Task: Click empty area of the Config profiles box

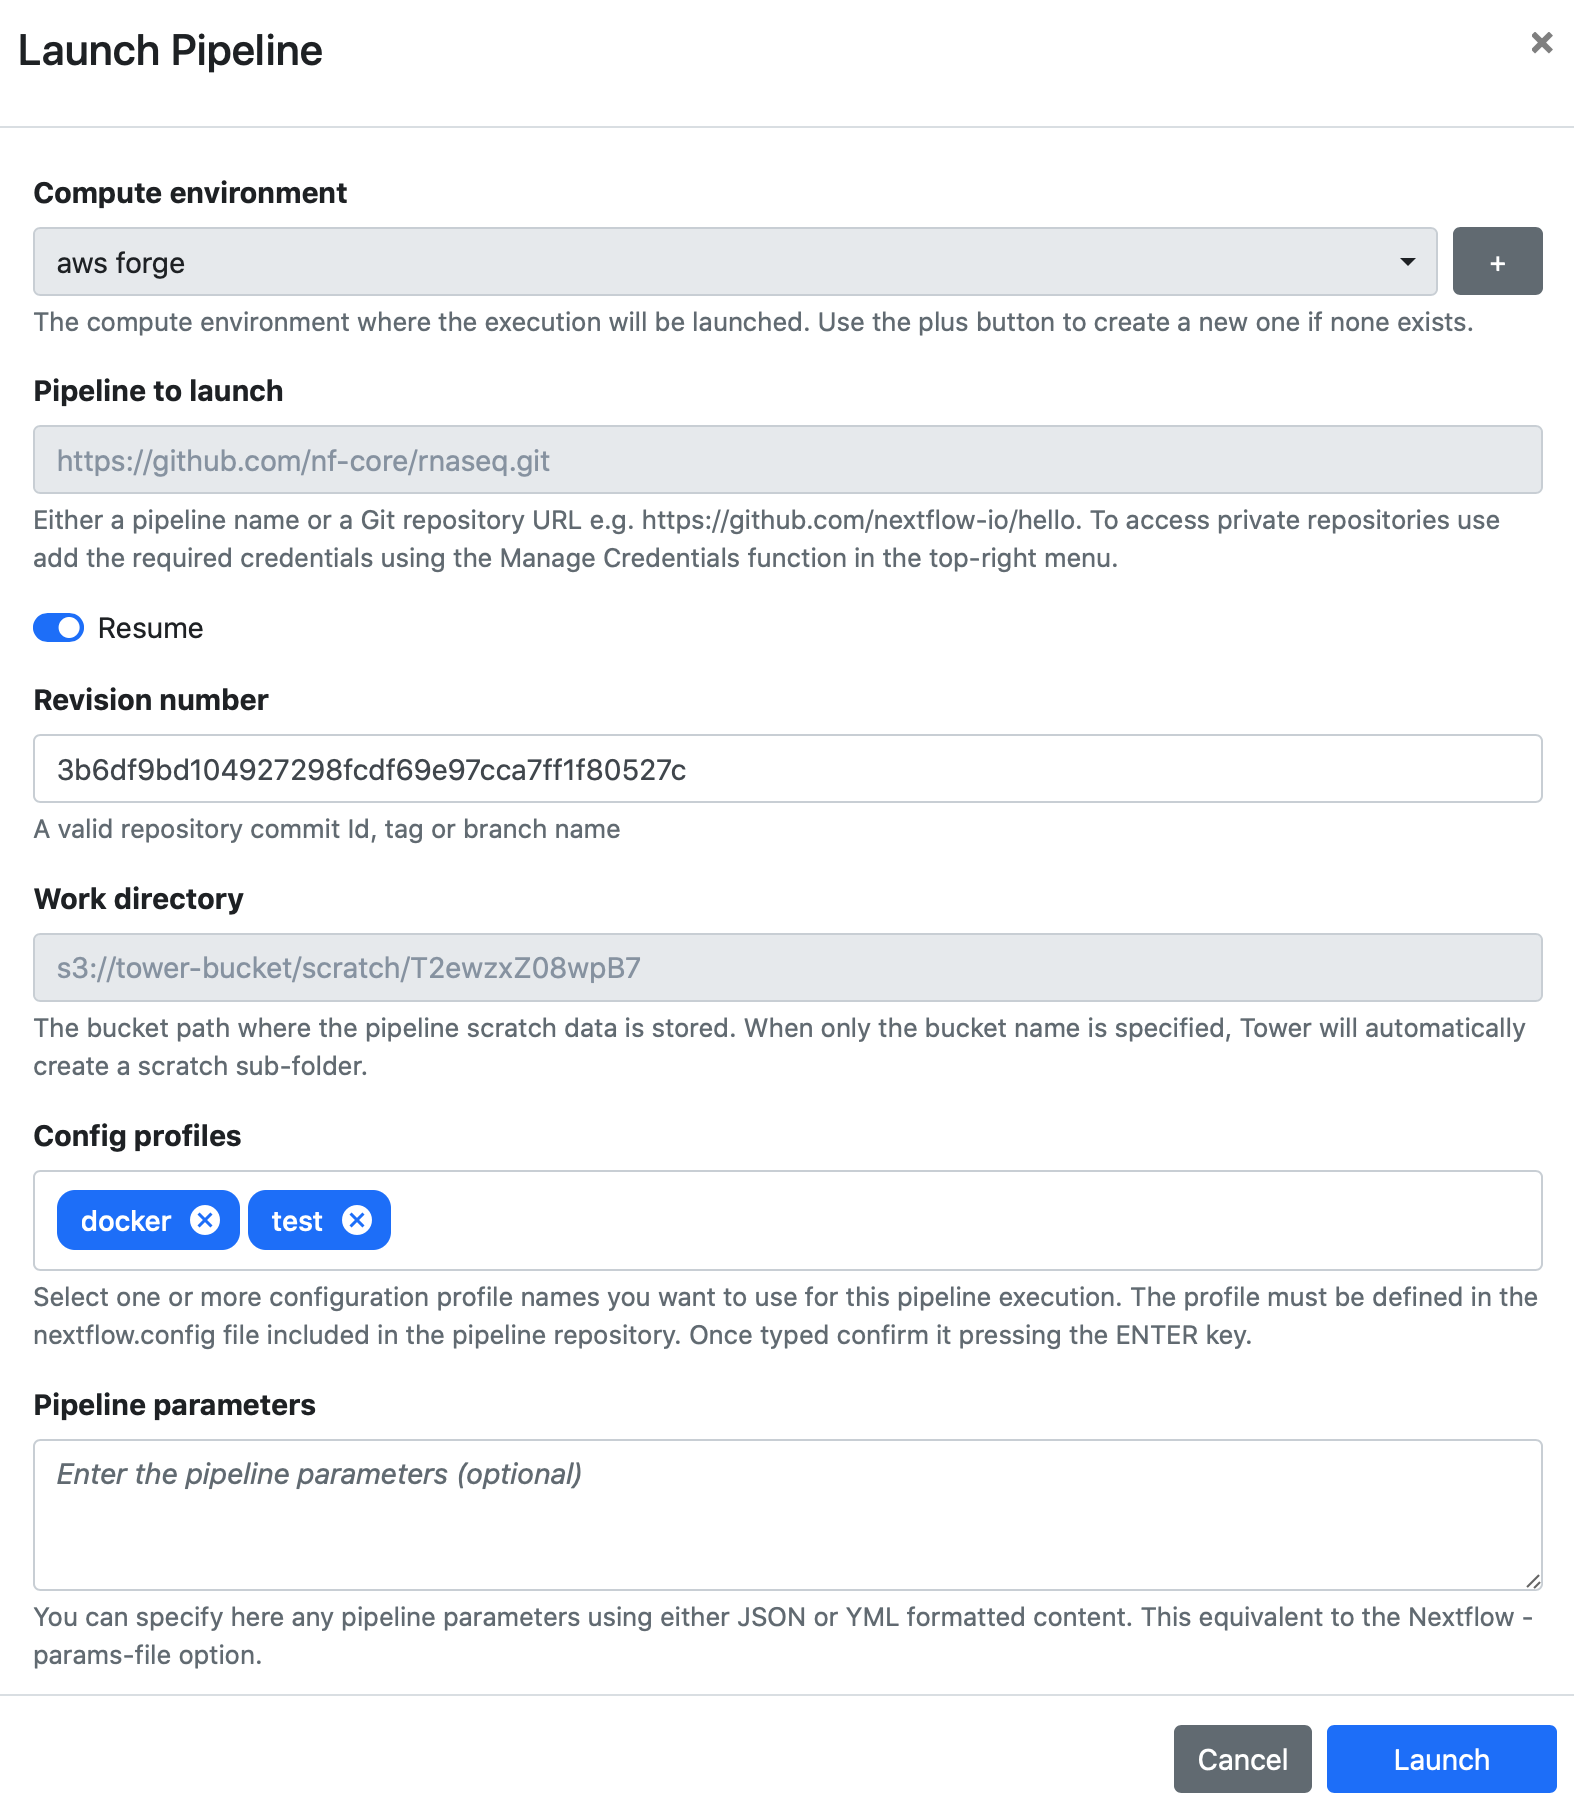Action: coord(960,1220)
